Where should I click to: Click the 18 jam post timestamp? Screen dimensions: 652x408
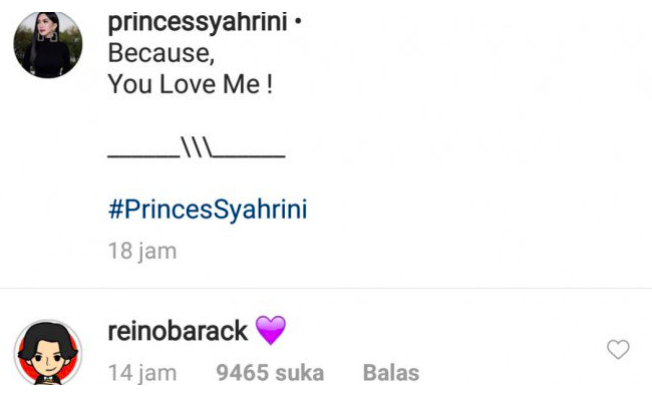(142, 251)
